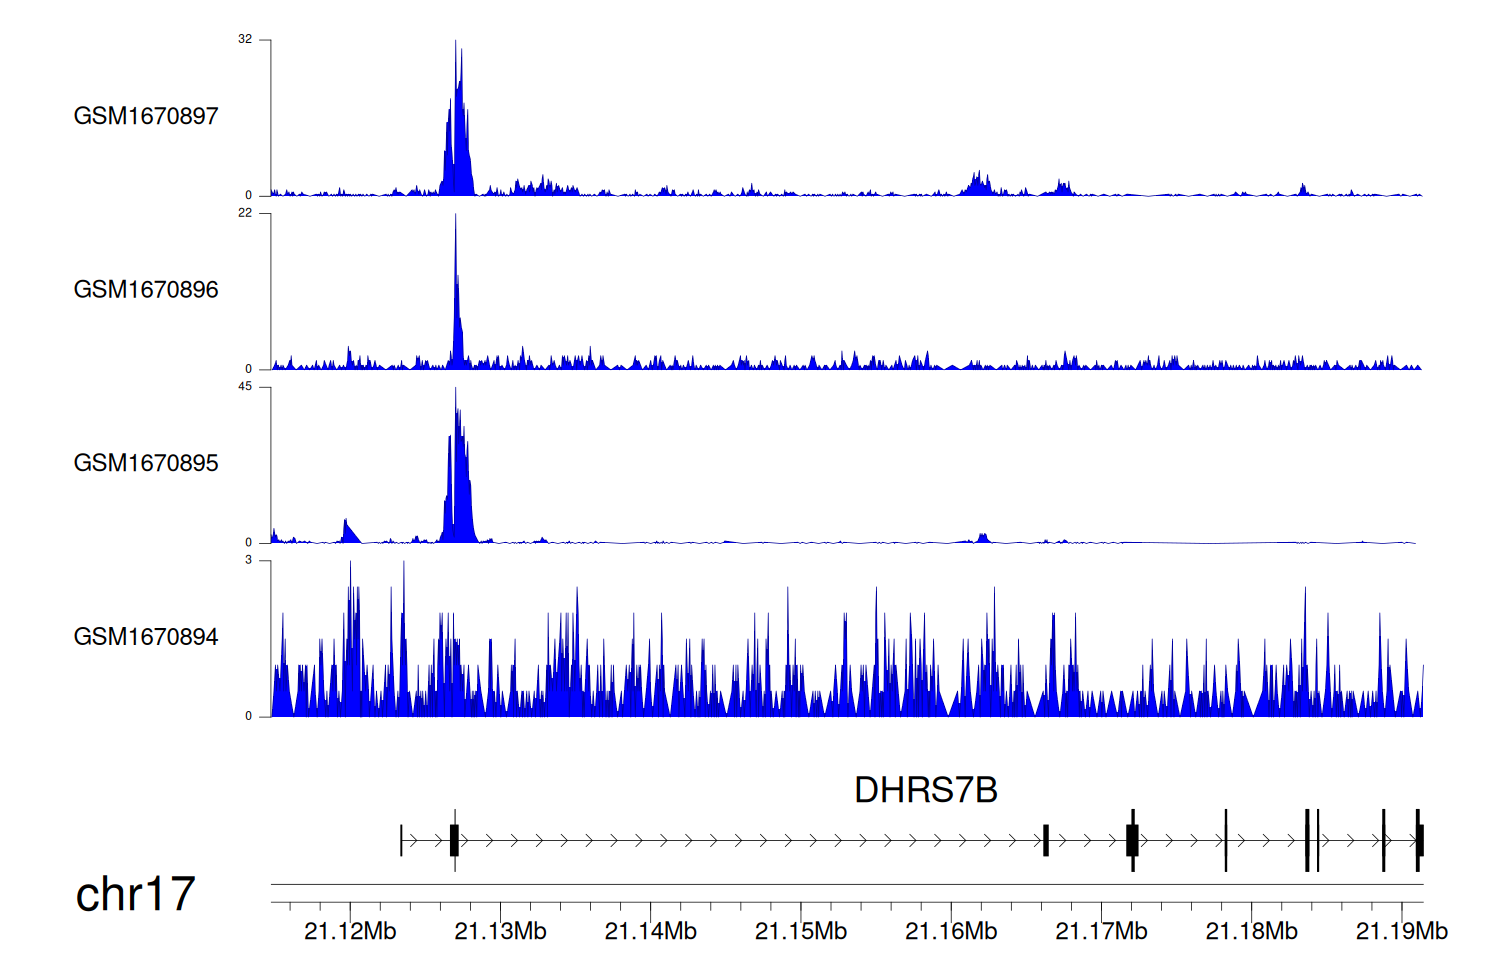Select the 21.14Mb position label
This screenshot has width=1500, height=980.
[650, 931]
